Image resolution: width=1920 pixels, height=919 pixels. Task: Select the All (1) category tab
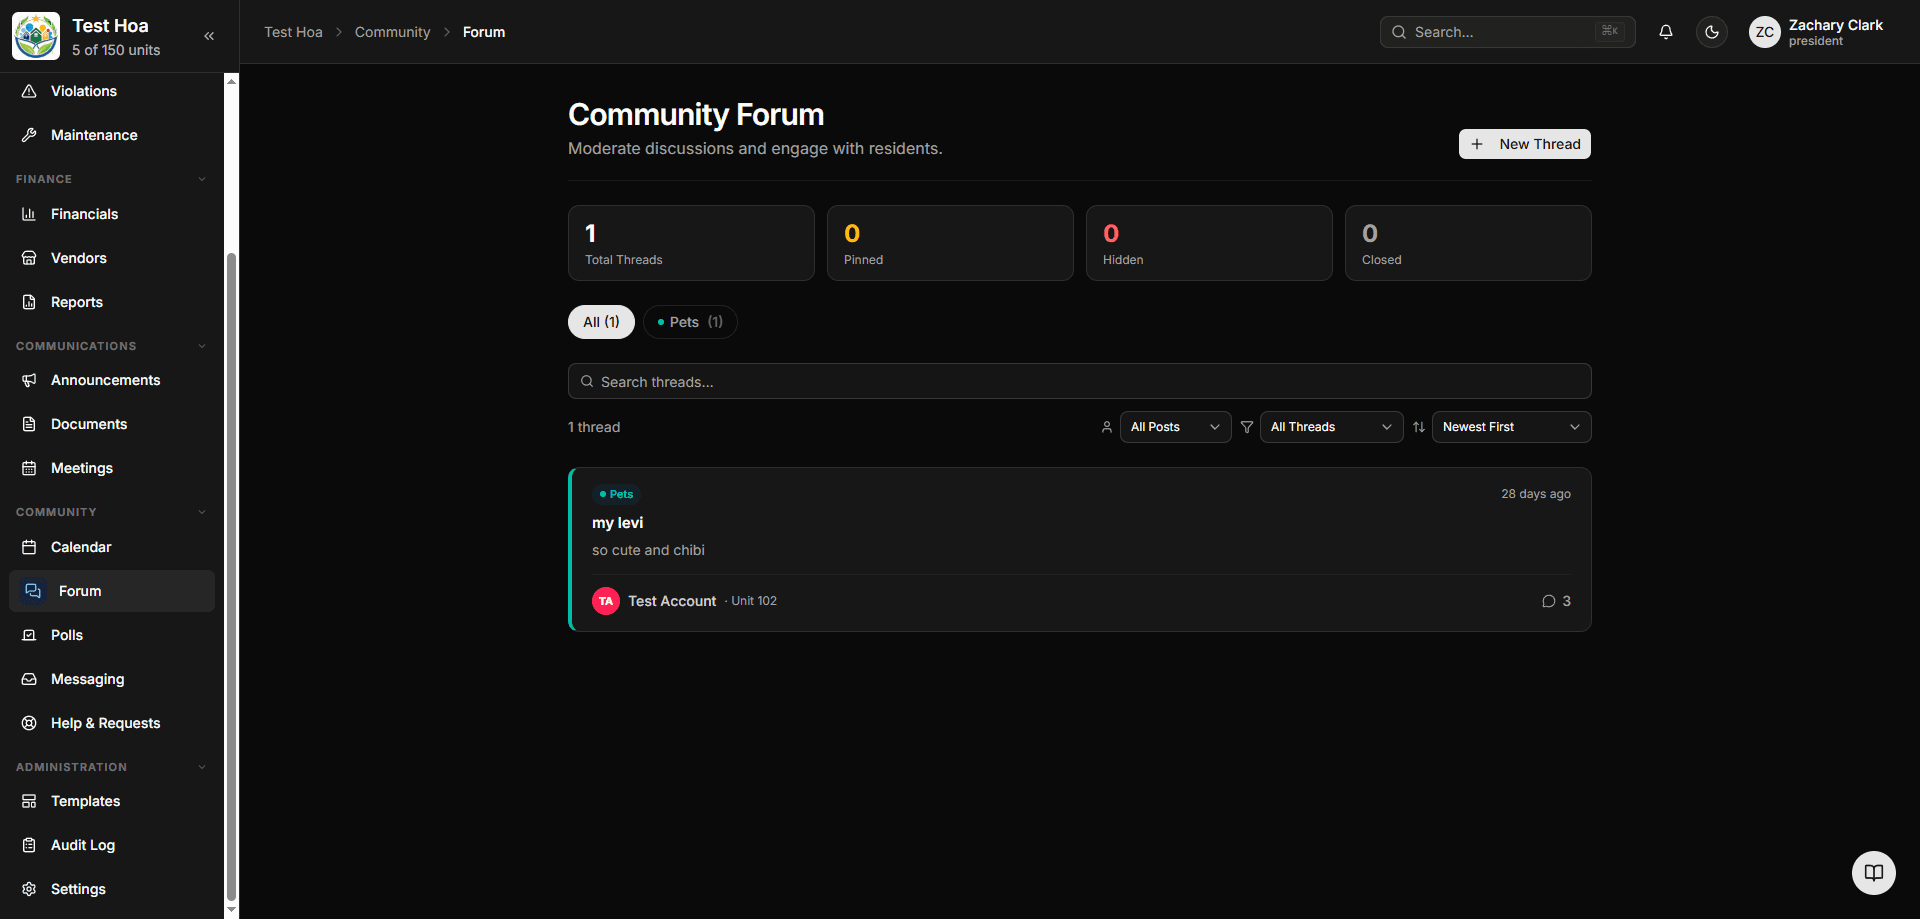(601, 322)
